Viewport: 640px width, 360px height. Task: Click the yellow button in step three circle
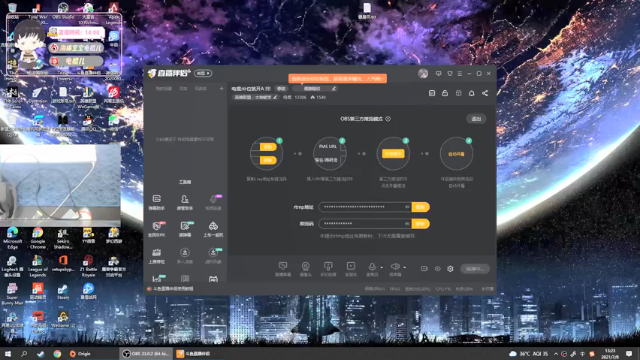tap(393, 153)
